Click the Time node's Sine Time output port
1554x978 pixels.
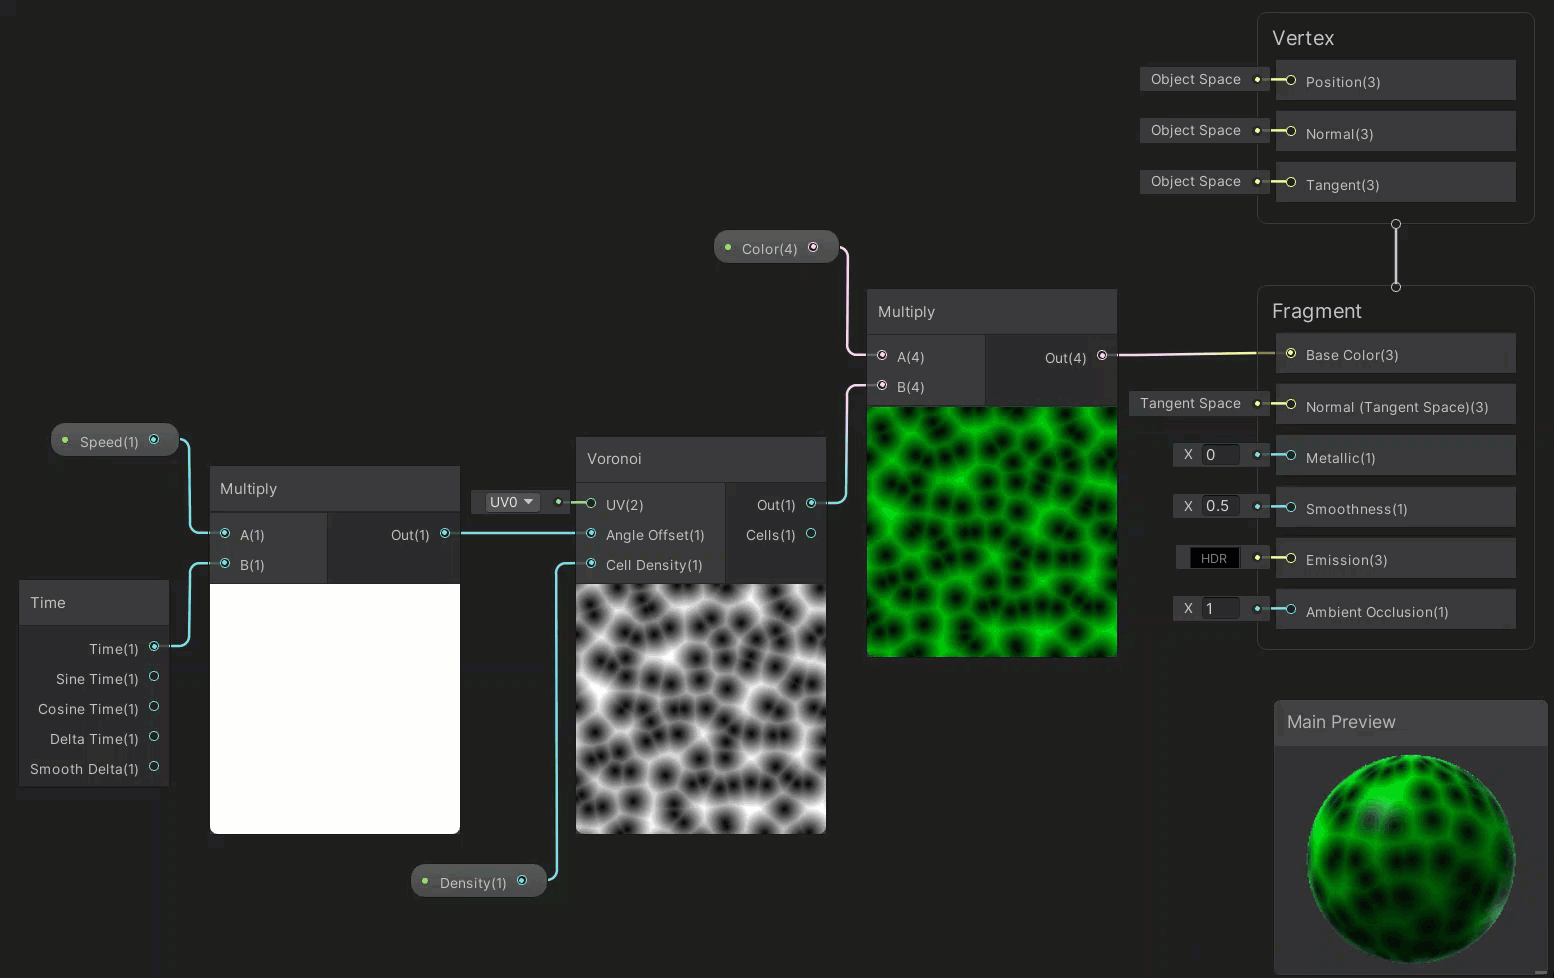point(154,677)
